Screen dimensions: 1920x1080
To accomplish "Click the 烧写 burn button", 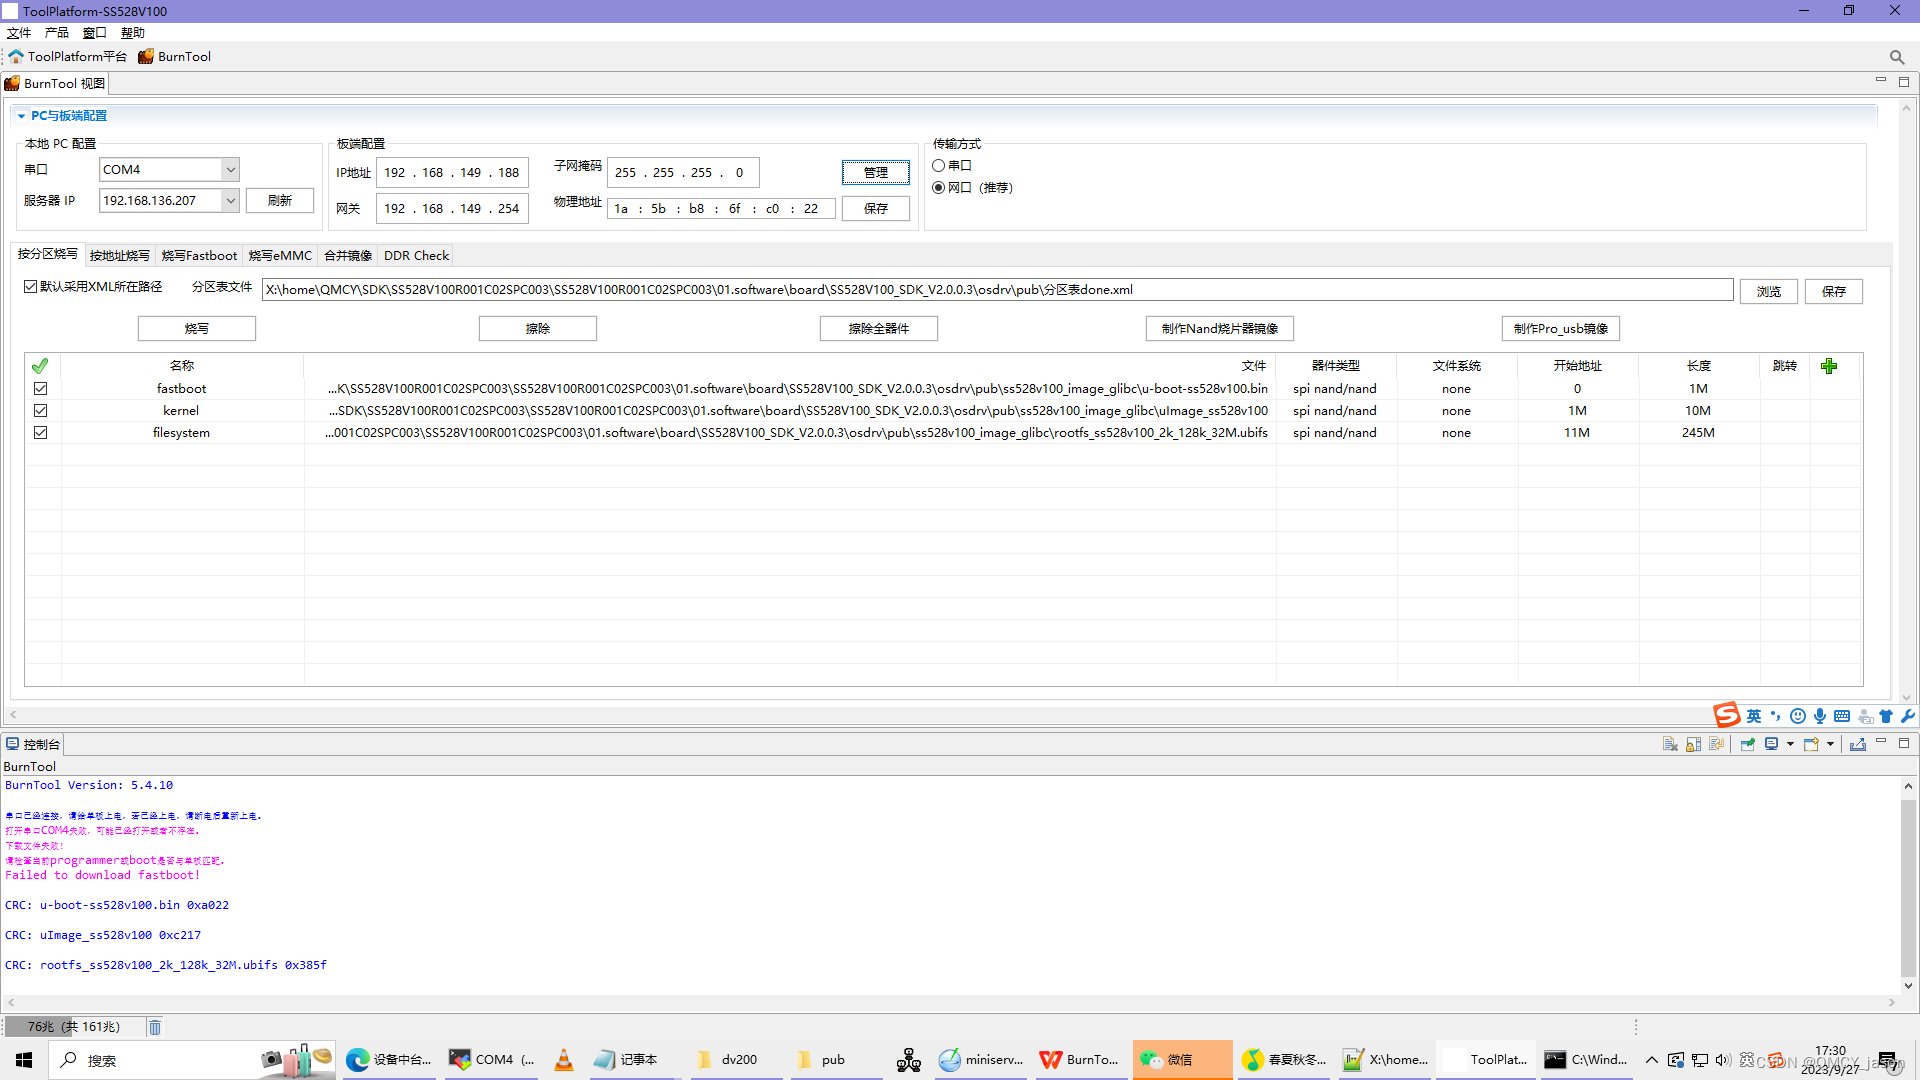I will (197, 329).
